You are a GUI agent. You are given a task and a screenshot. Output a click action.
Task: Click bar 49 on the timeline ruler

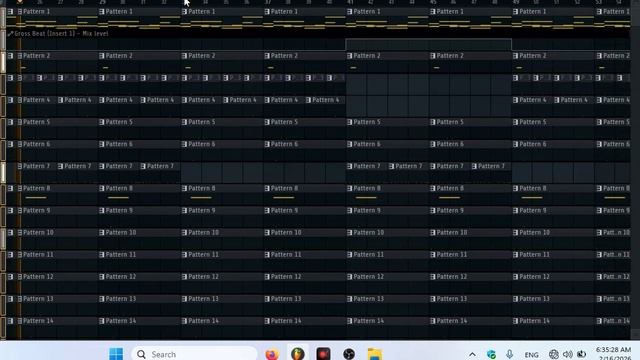[516, 2]
